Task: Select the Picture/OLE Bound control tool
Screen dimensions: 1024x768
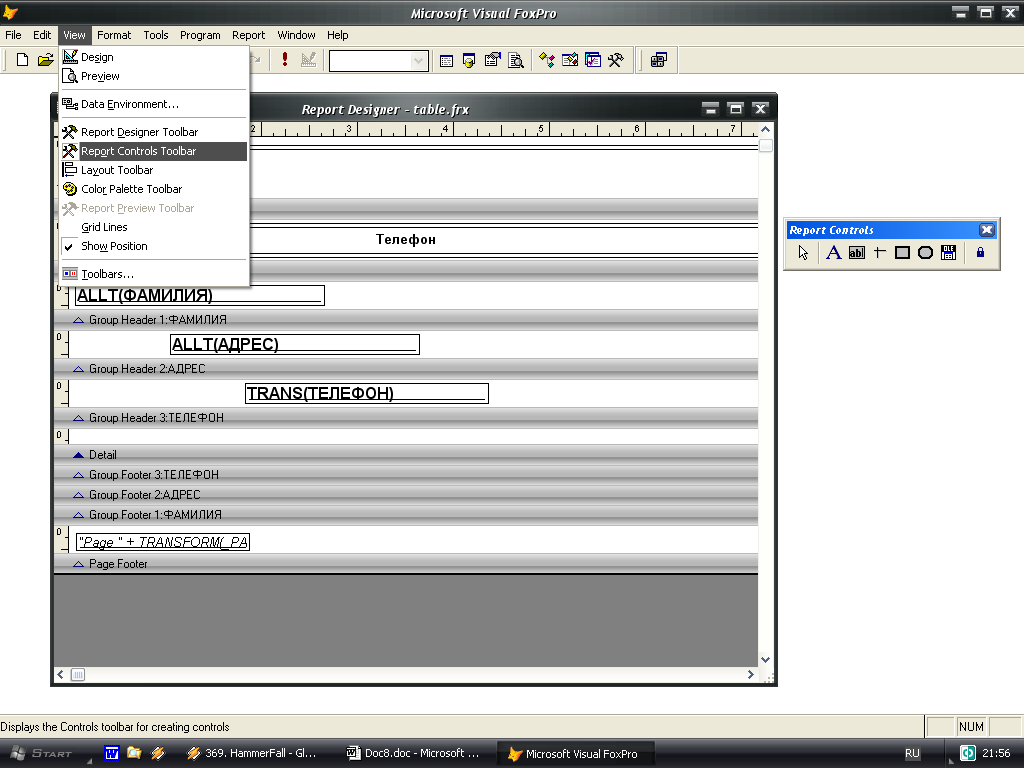Action: point(948,253)
